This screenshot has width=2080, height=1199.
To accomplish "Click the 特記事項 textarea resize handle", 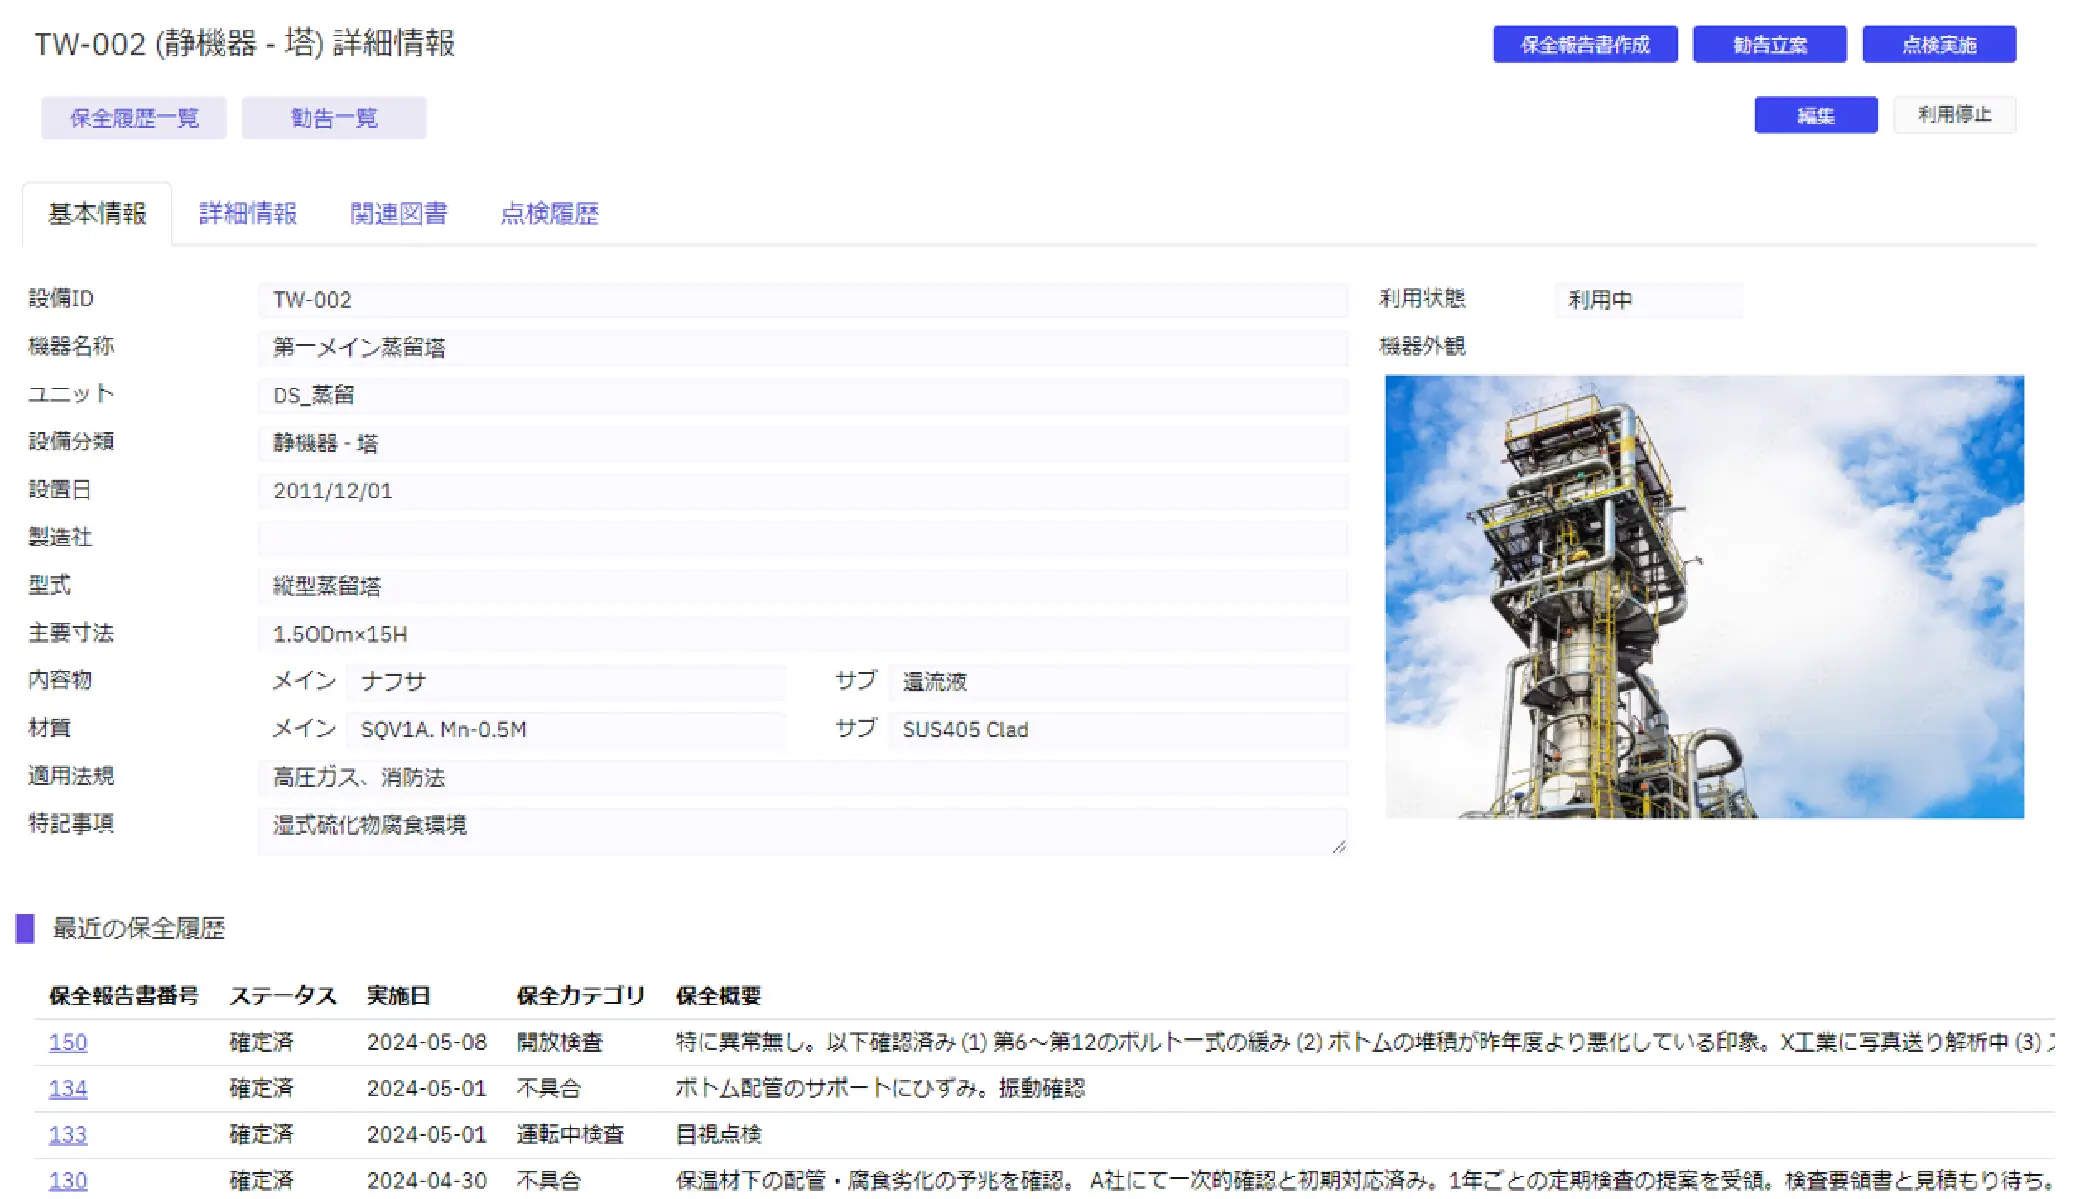I will [1338, 846].
